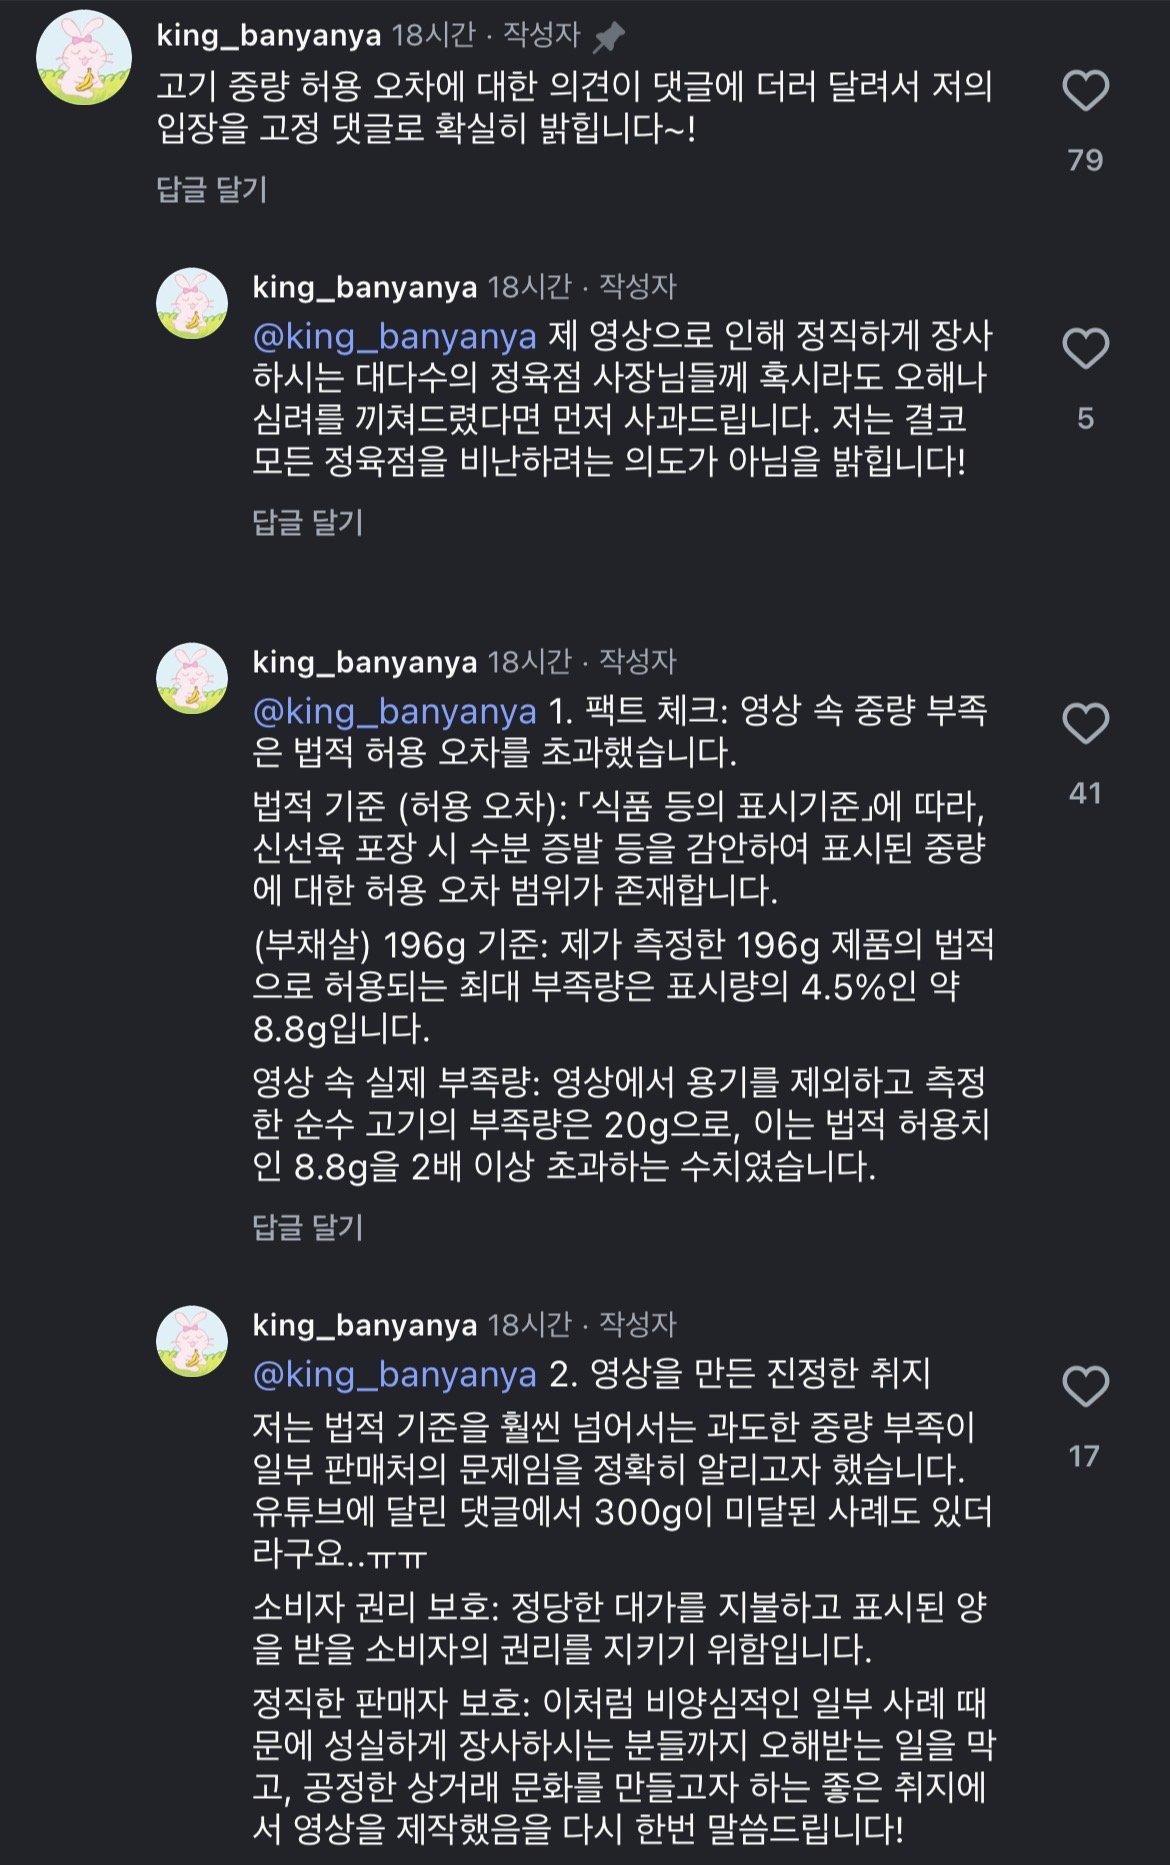Tap the avatar next to the '1. 팩트 체크' reply

pos(192,678)
